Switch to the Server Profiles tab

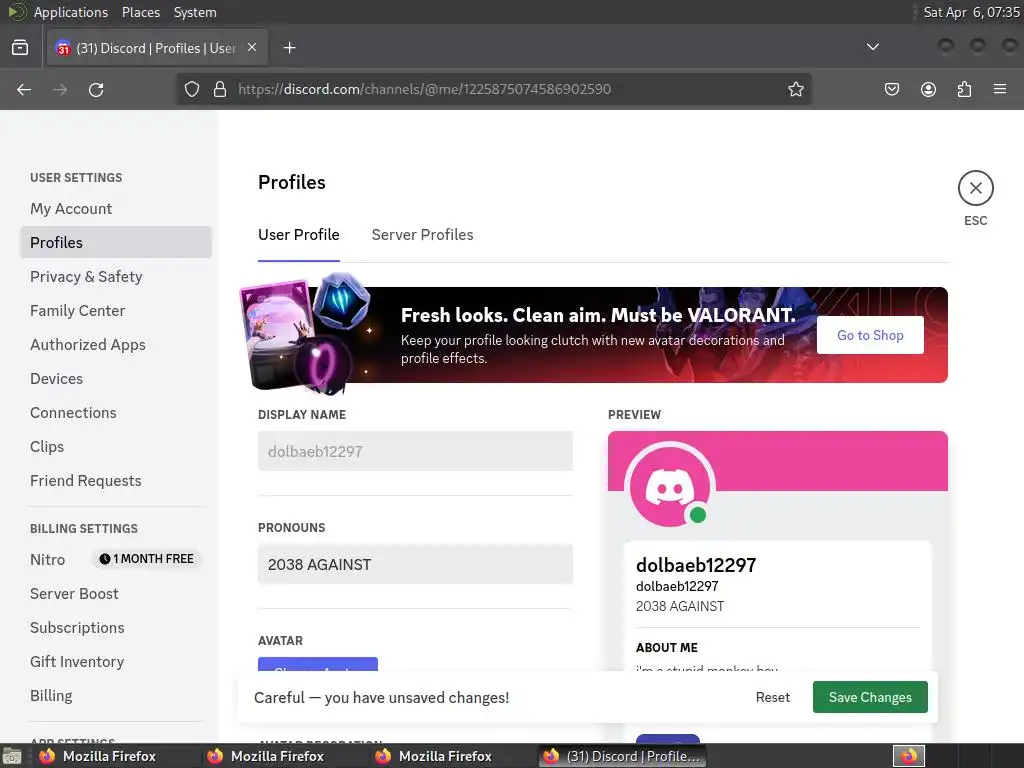(x=422, y=234)
